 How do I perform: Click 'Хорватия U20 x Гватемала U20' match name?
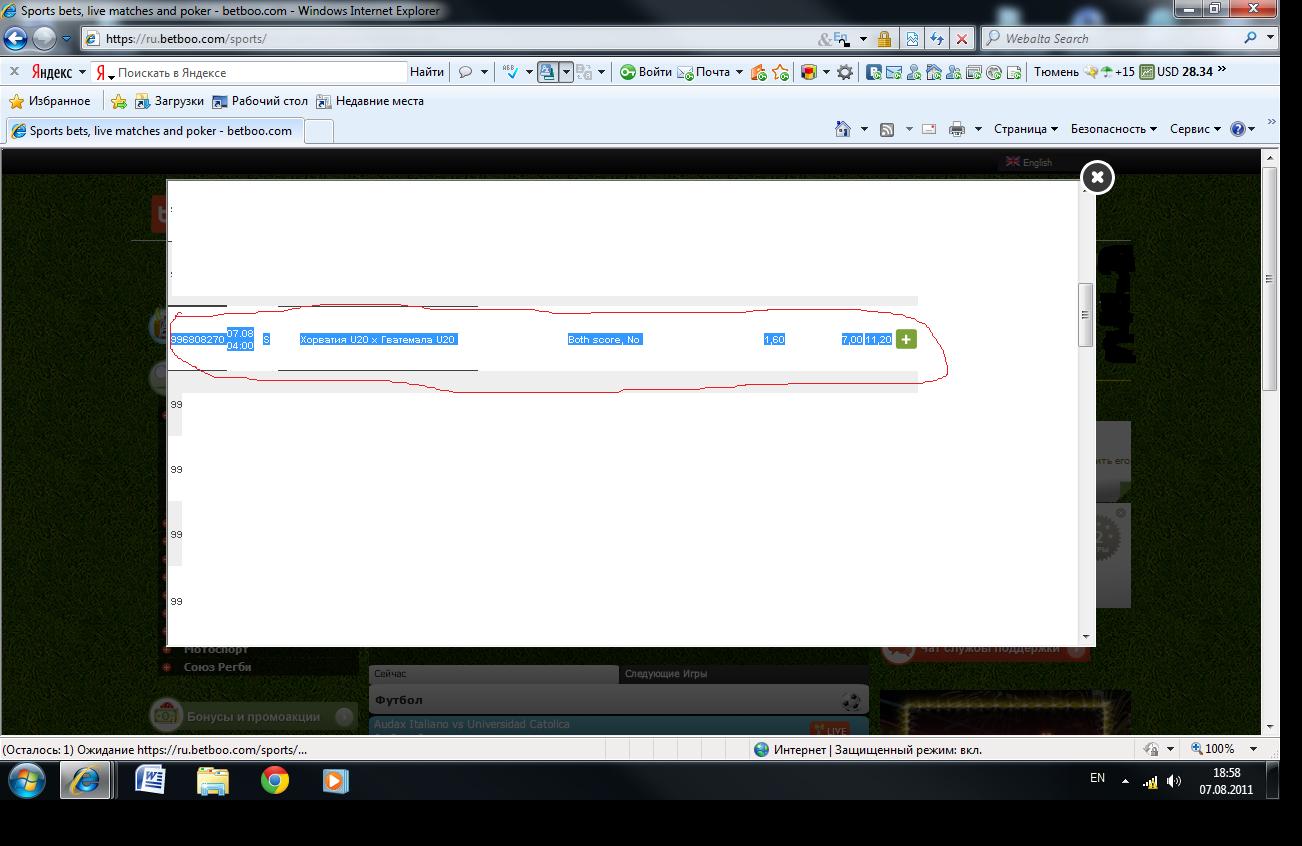point(378,340)
